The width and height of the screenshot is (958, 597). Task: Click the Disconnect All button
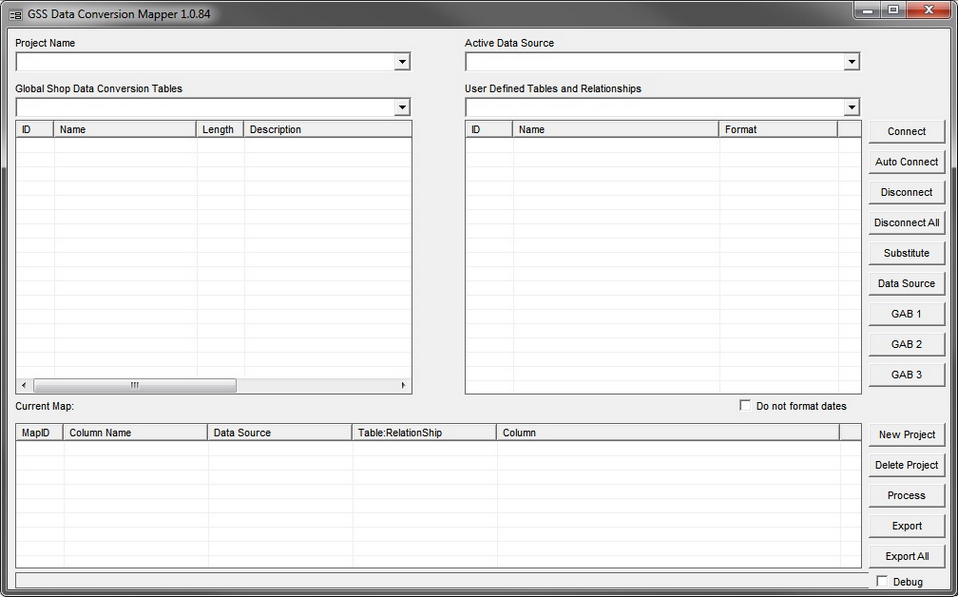907,223
